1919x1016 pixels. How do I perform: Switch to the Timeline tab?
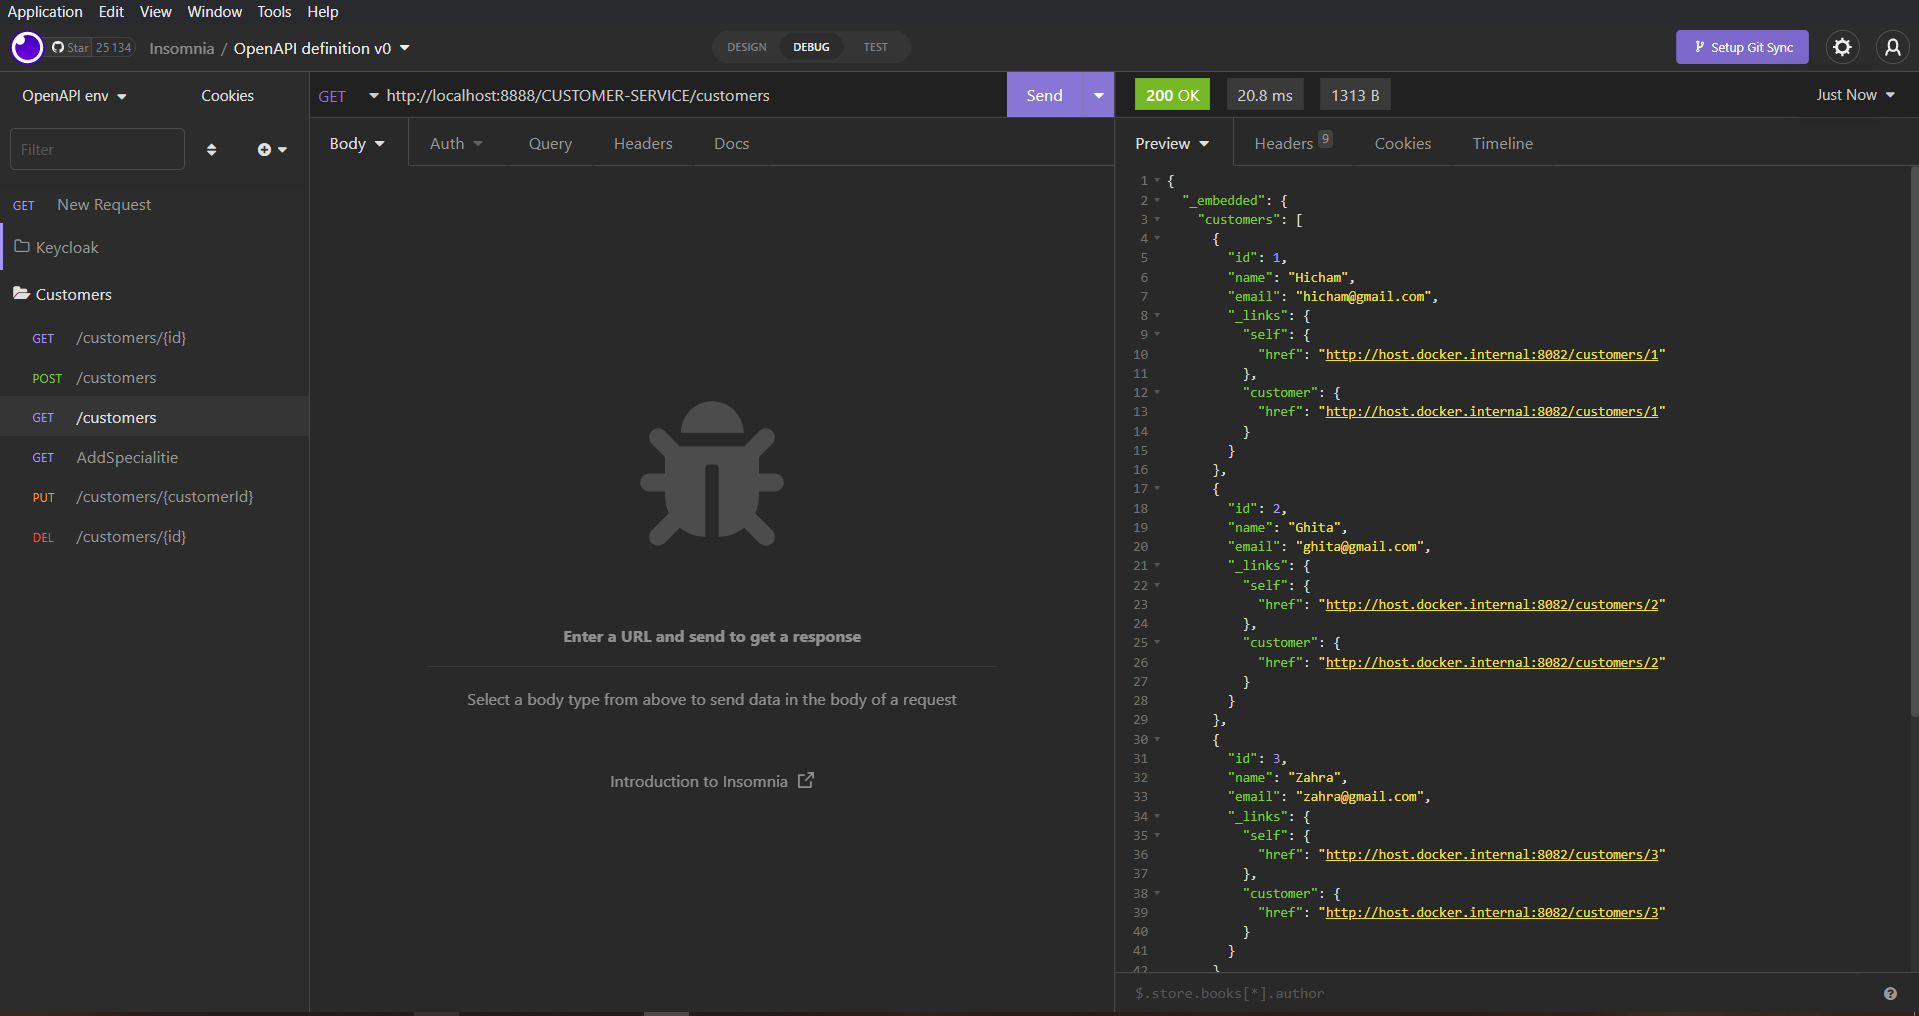1502,143
